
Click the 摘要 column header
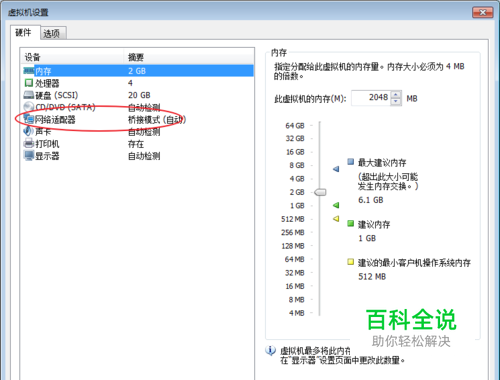click(x=189, y=57)
